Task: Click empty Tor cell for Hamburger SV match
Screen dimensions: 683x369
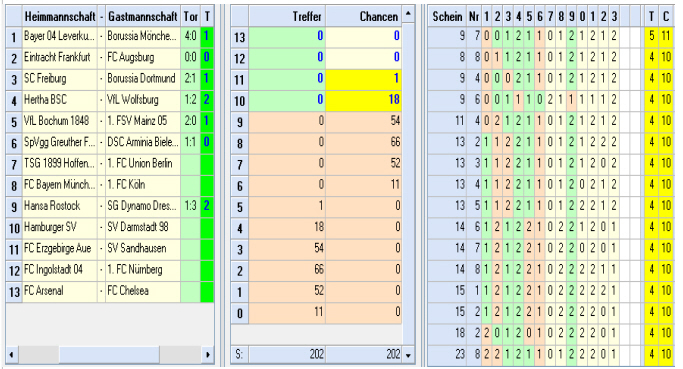Action: click(190, 227)
